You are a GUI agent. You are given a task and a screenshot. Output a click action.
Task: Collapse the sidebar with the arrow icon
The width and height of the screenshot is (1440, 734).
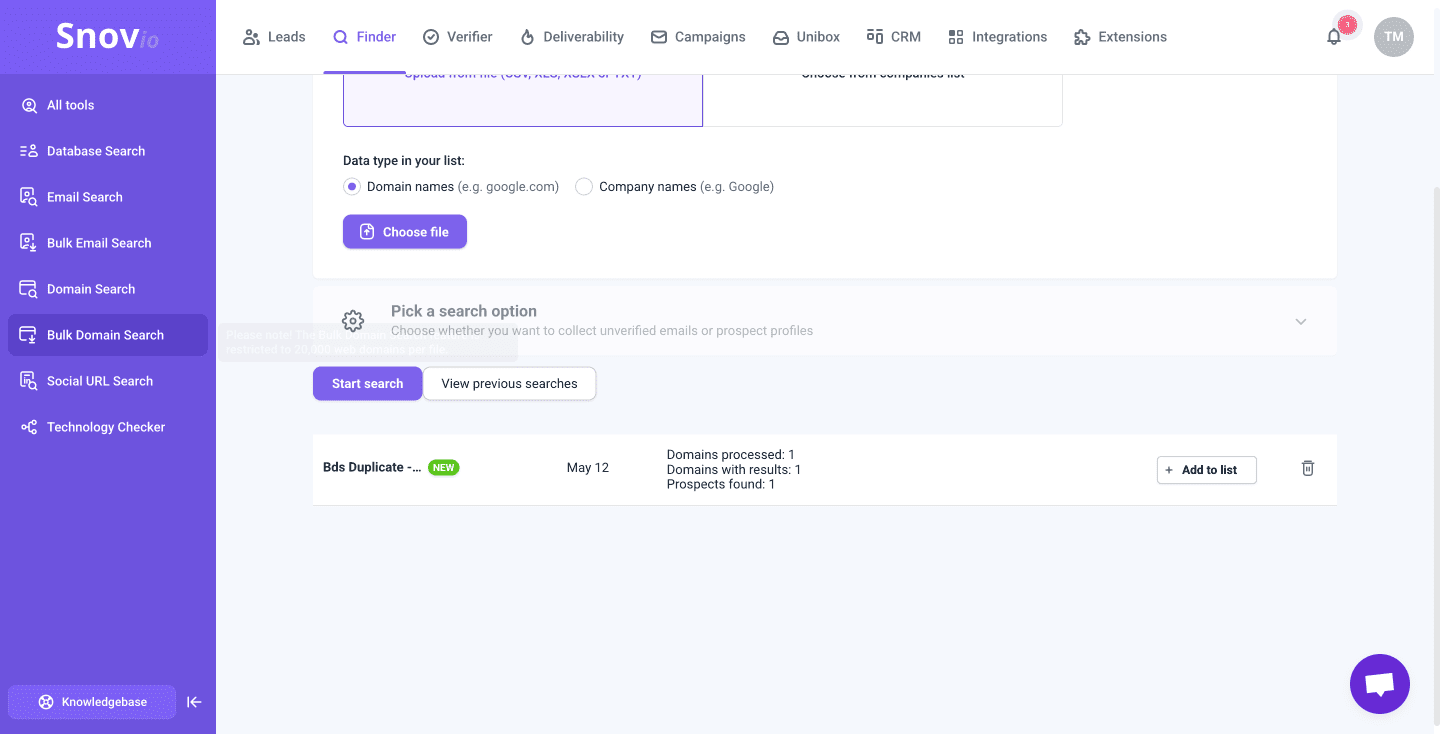[194, 702]
